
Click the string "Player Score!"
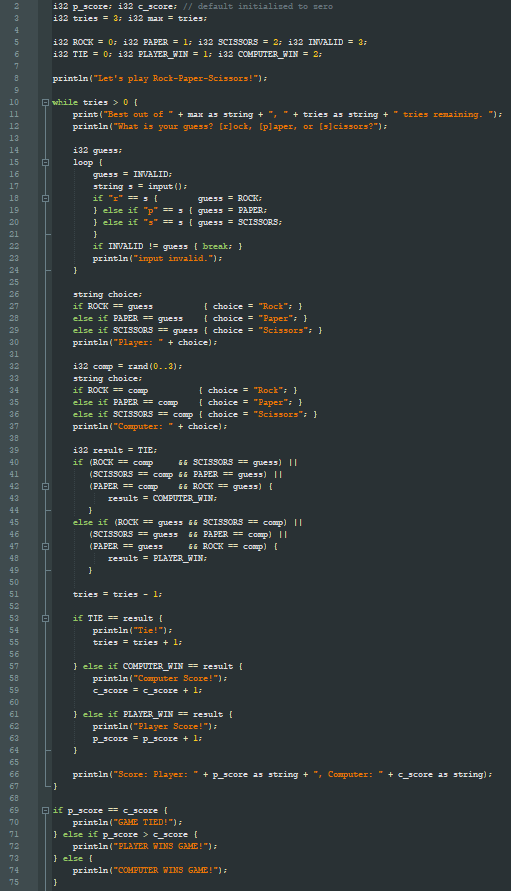coord(172,726)
